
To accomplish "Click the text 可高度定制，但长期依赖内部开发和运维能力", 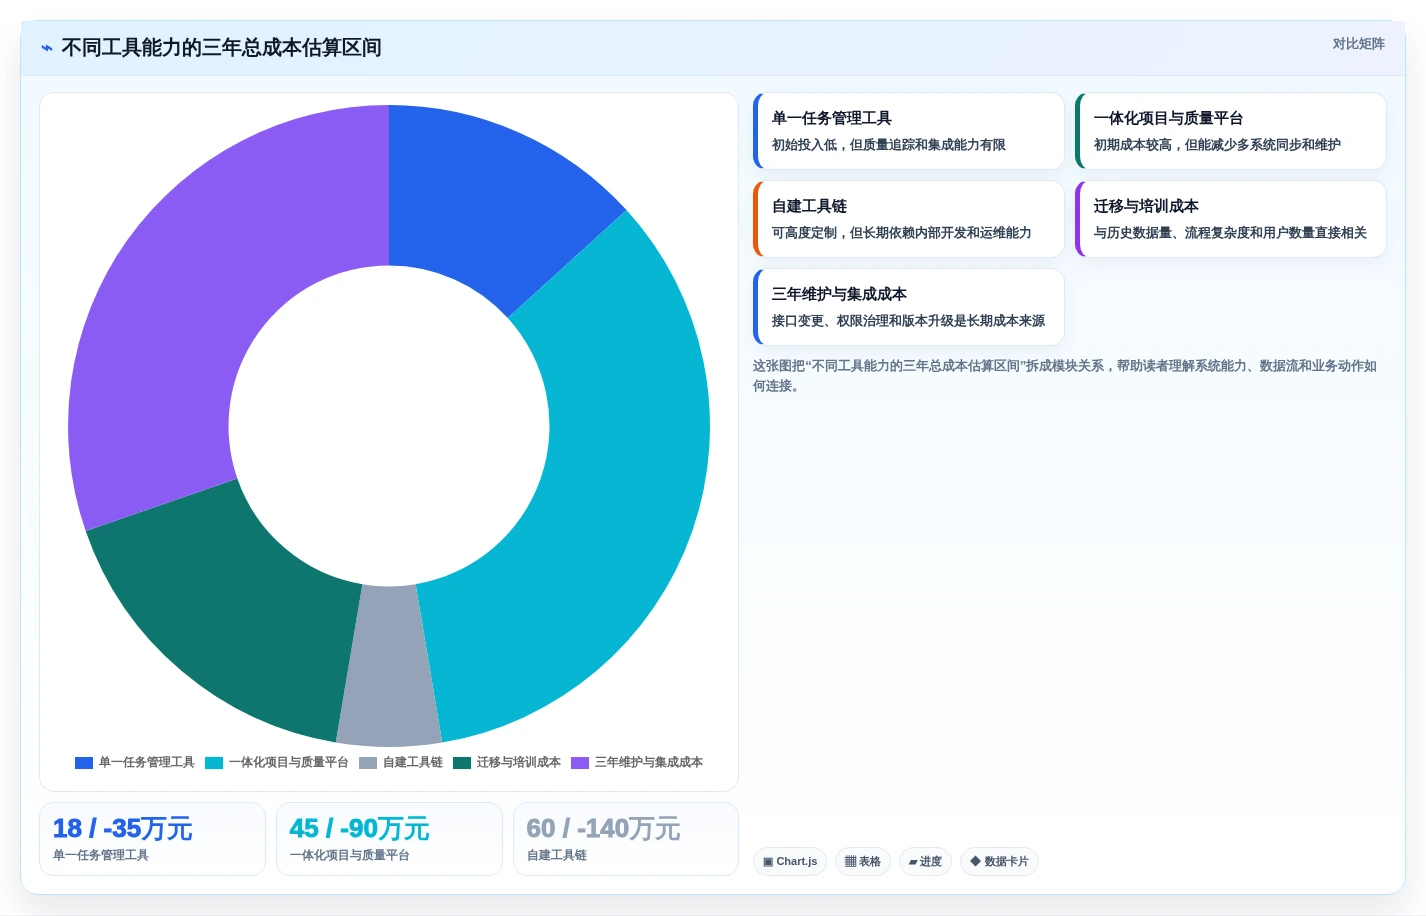I will coord(902,233).
